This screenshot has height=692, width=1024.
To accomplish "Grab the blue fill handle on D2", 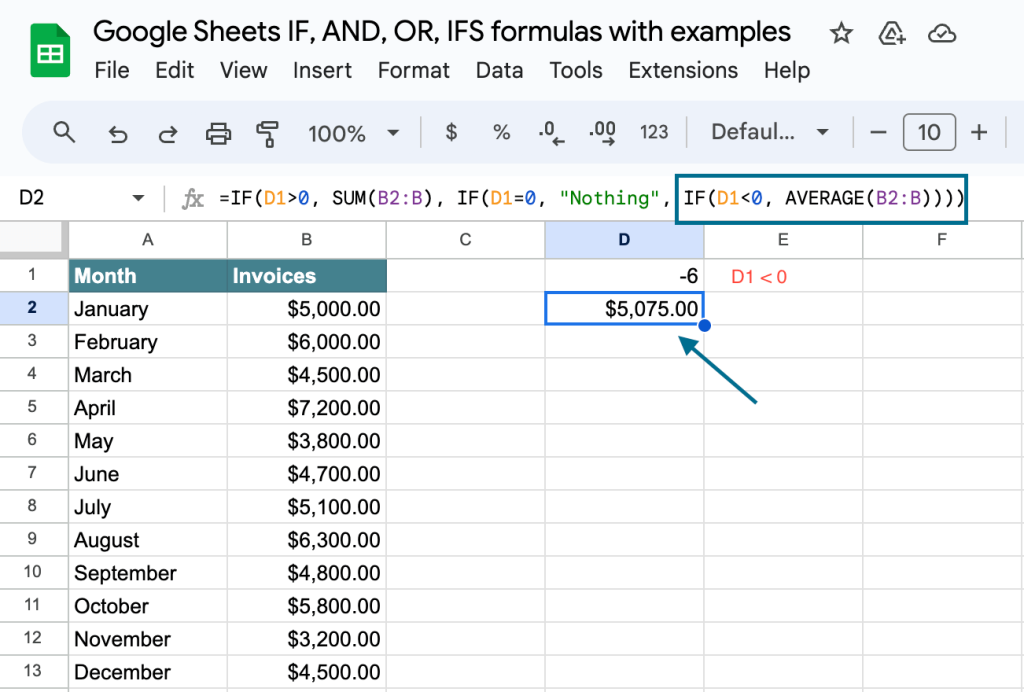I will (x=704, y=325).
